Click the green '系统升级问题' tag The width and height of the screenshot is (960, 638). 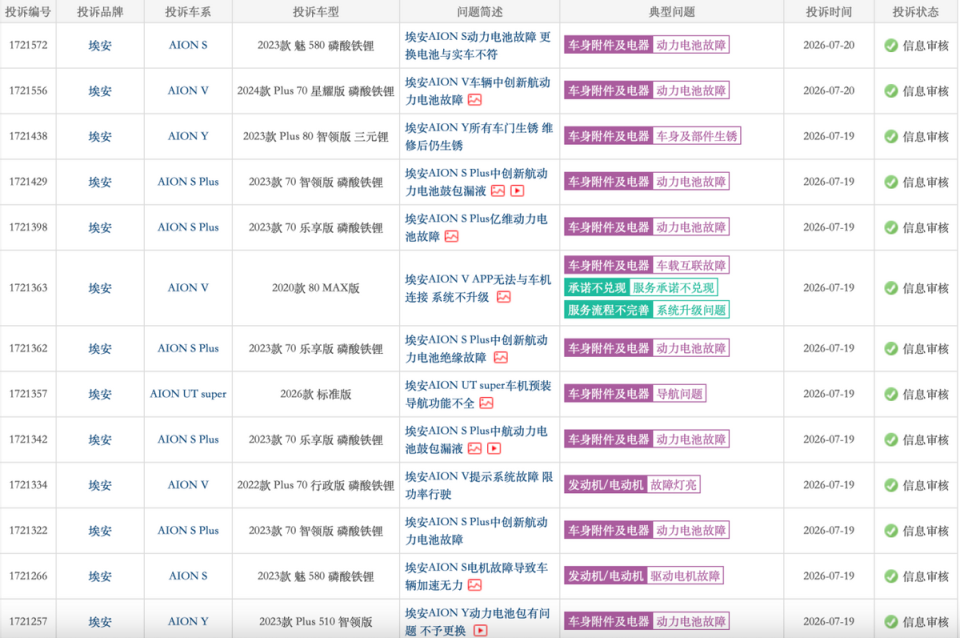[691, 310]
